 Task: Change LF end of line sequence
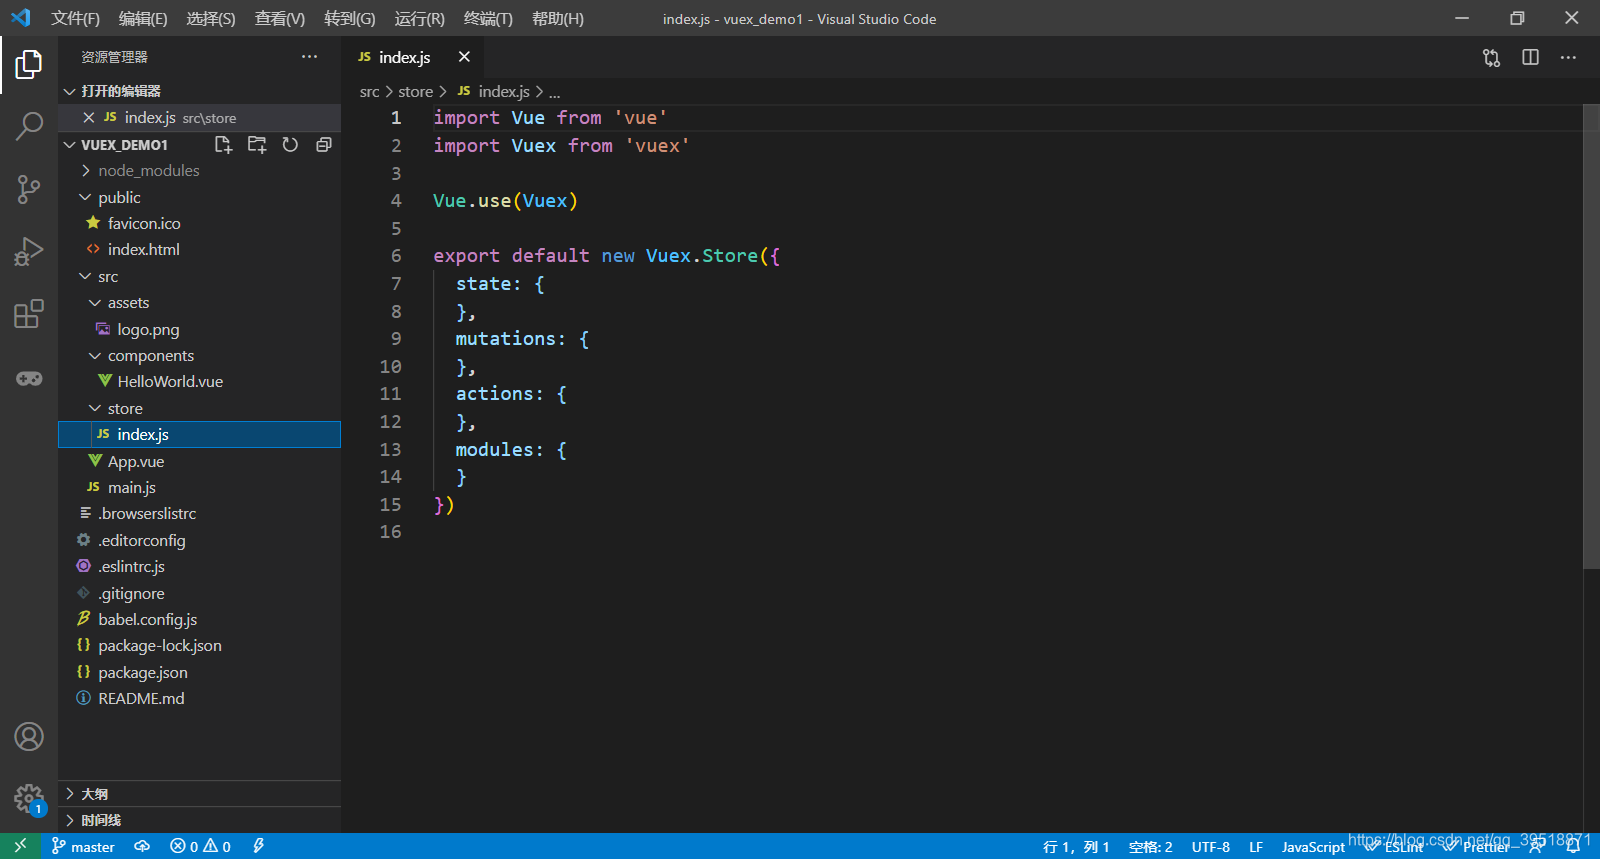pos(1256,847)
